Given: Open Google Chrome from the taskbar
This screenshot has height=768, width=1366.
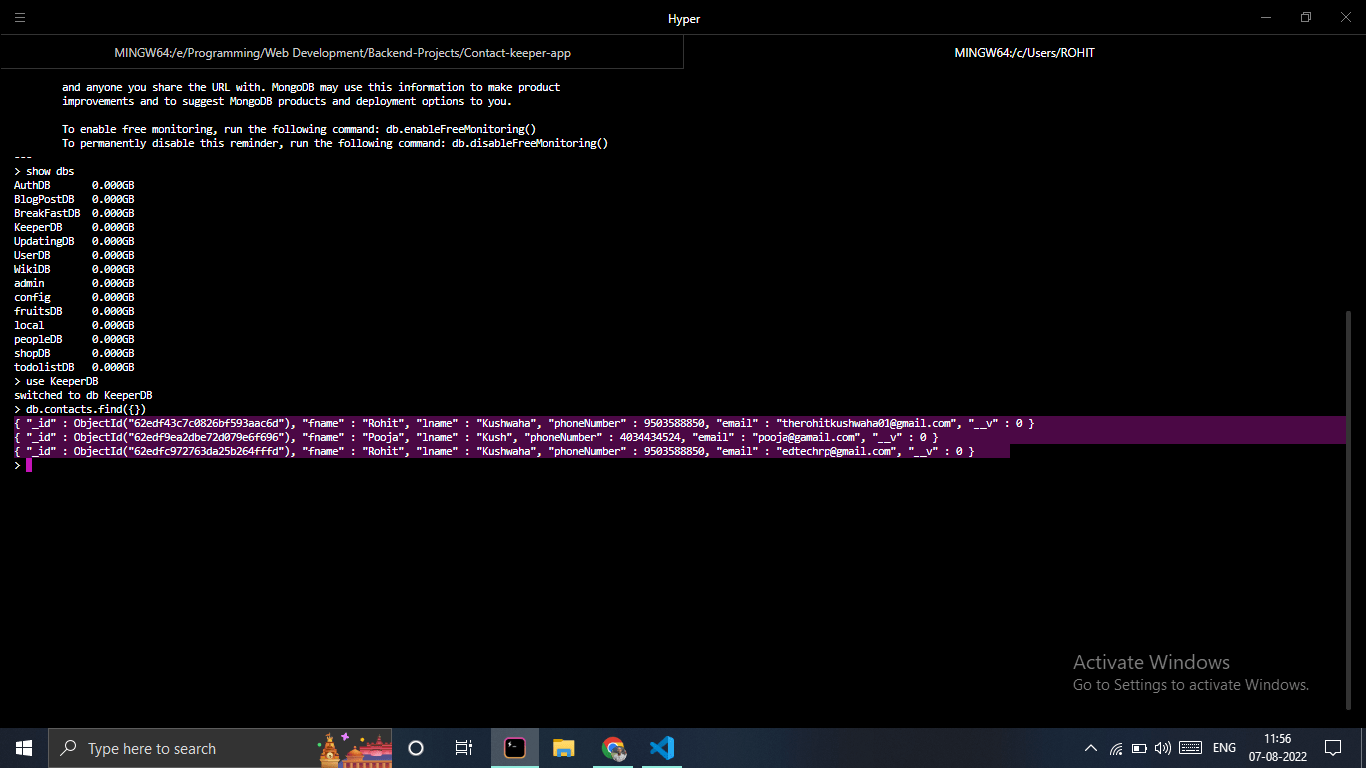Looking at the screenshot, I should click(x=613, y=748).
